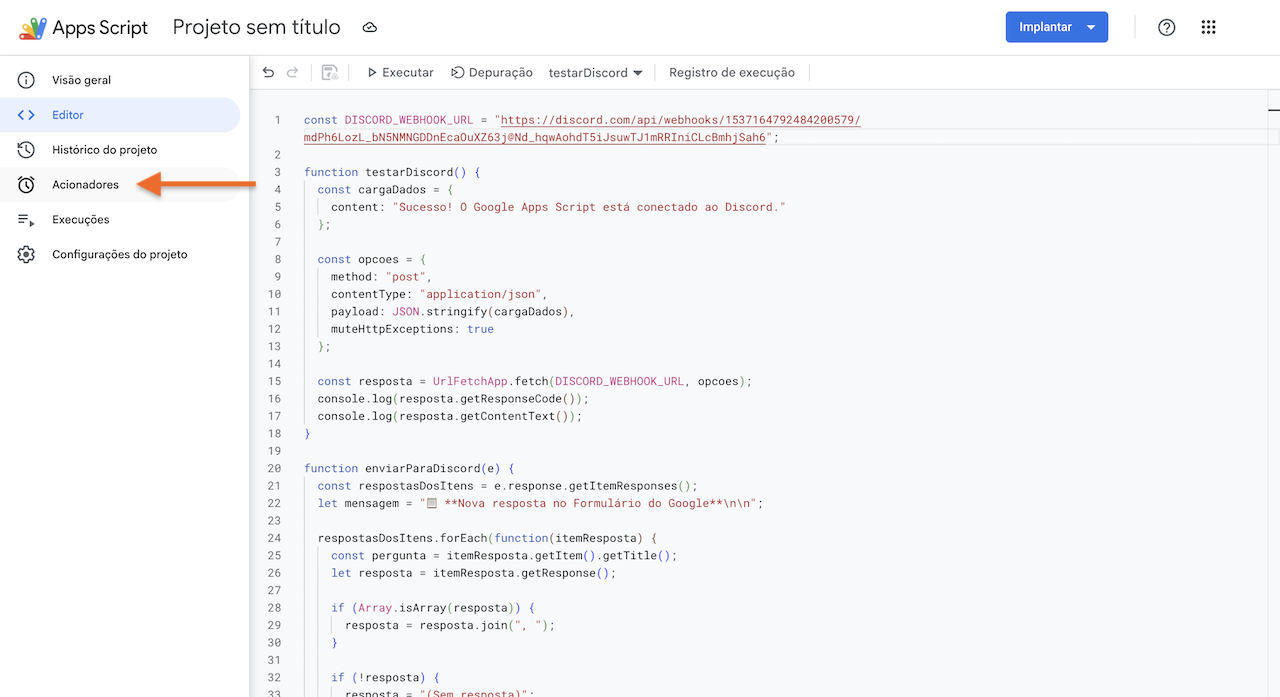Click the 'const opcoes = {' line
The height and width of the screenshot is (697, 1280).
click(372, 259)
